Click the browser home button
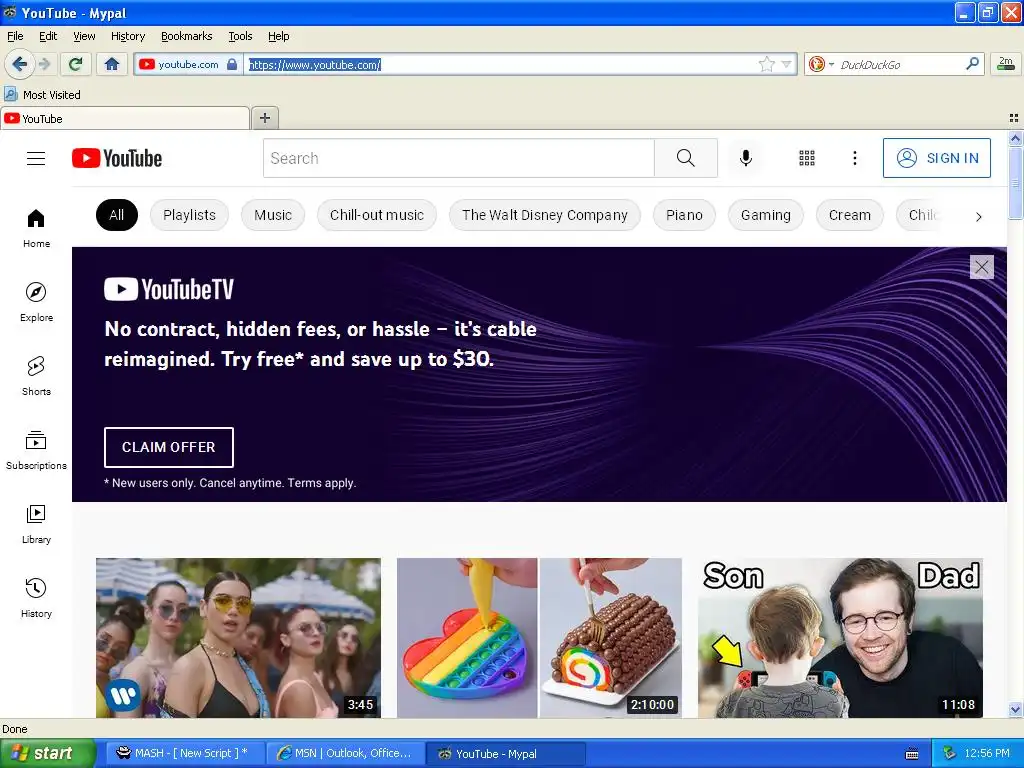The height and width of the screenshot is (768, 1024). (x=112, y=64)
